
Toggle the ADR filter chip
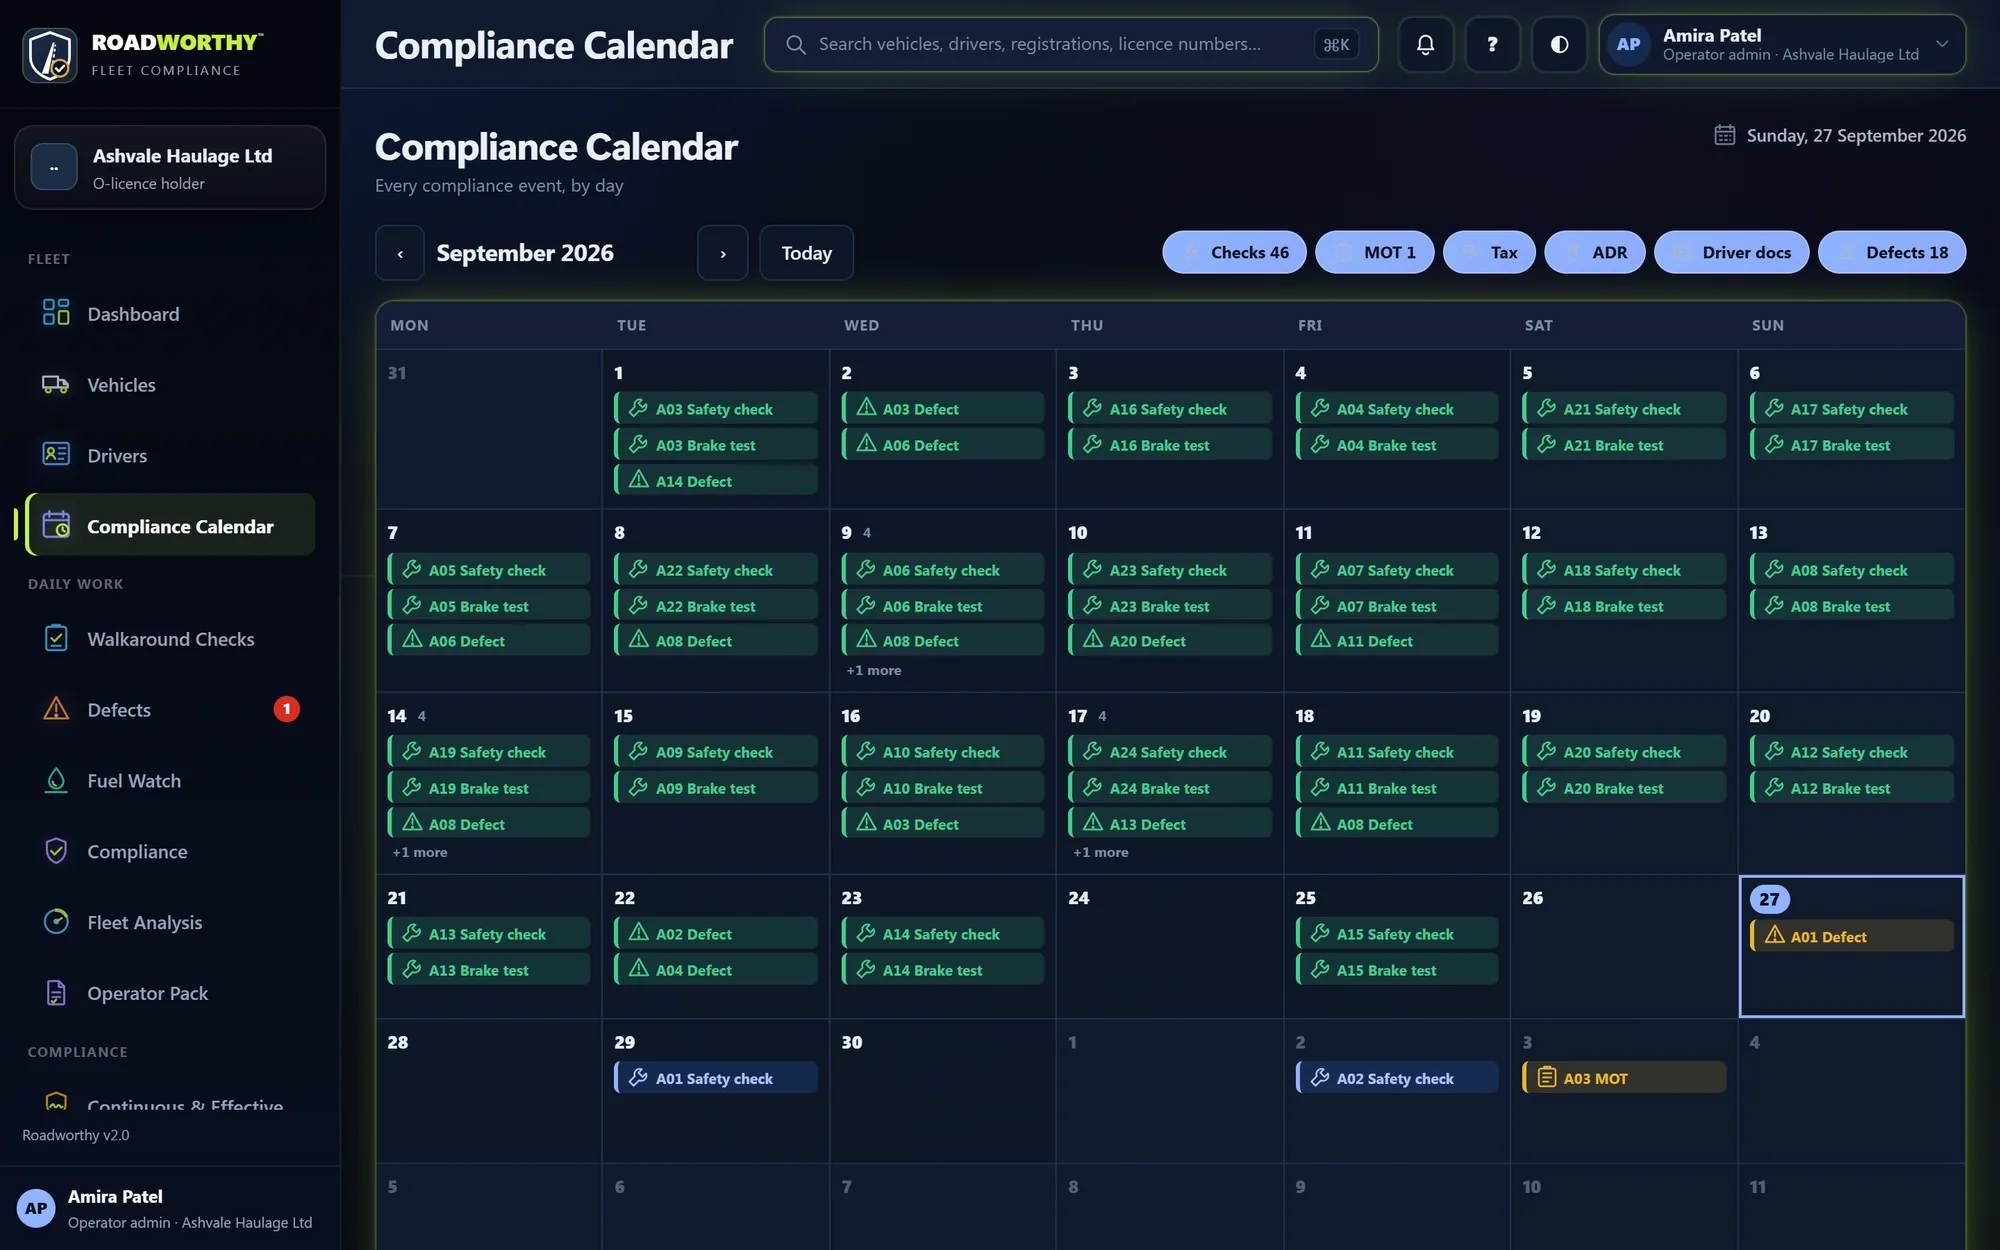(x=1594, y=252)
